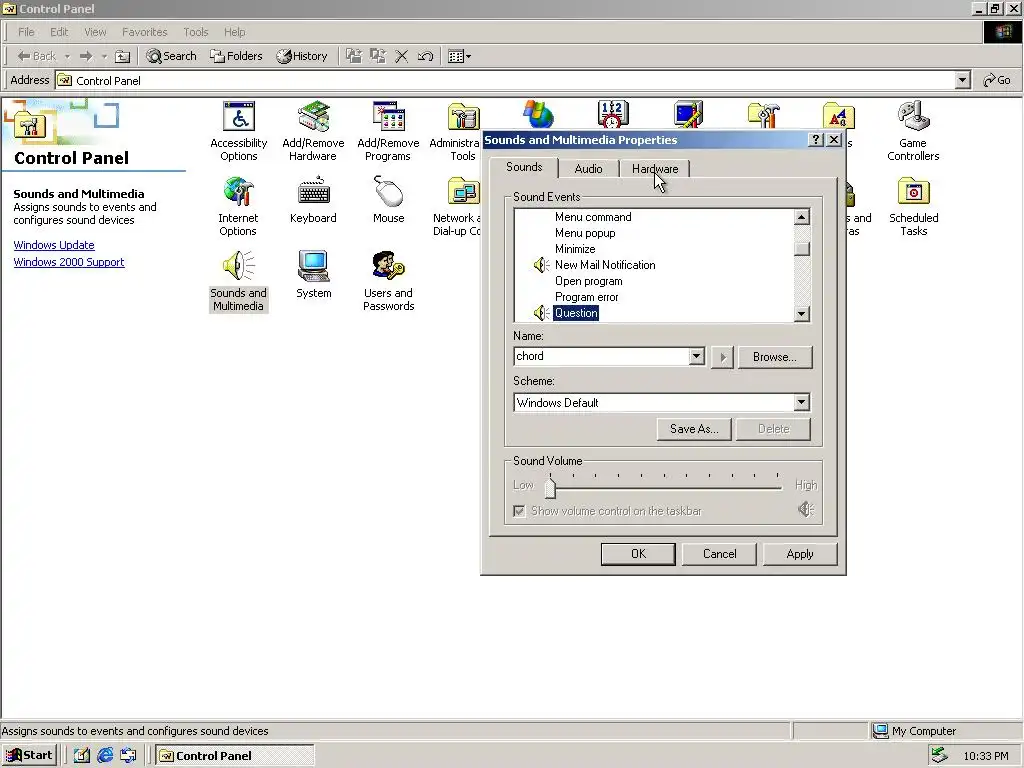The image size is (1024, 768).
Task: Click Sound Events scrollbar up arrow
Action: pos(802,217)
